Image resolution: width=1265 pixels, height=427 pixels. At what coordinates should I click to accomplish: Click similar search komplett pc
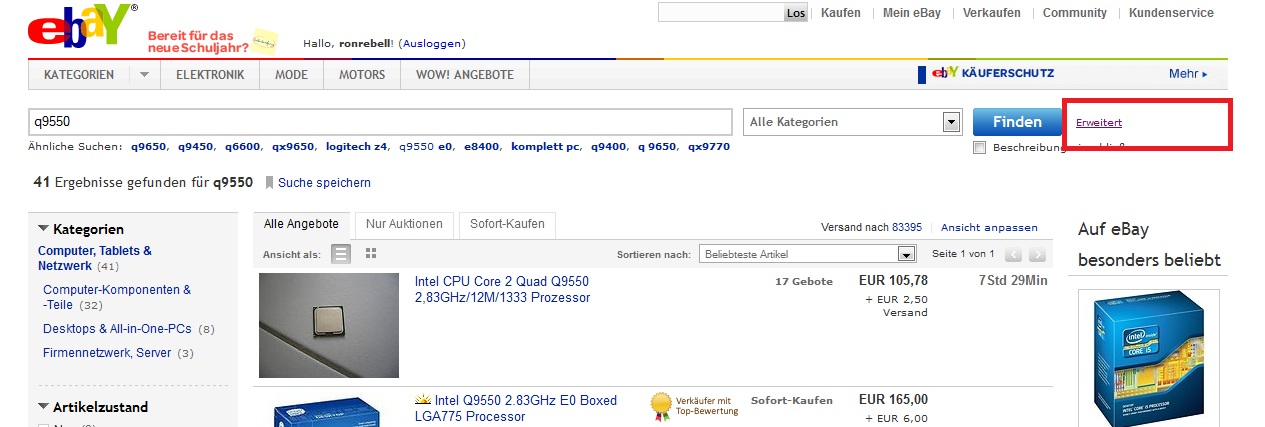tap(545, 147)
